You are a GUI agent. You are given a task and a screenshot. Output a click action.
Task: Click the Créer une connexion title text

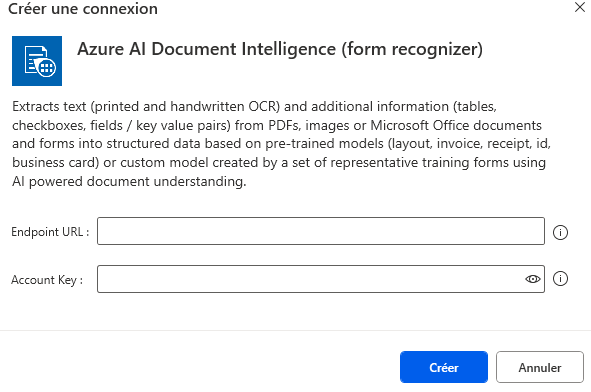83,8
